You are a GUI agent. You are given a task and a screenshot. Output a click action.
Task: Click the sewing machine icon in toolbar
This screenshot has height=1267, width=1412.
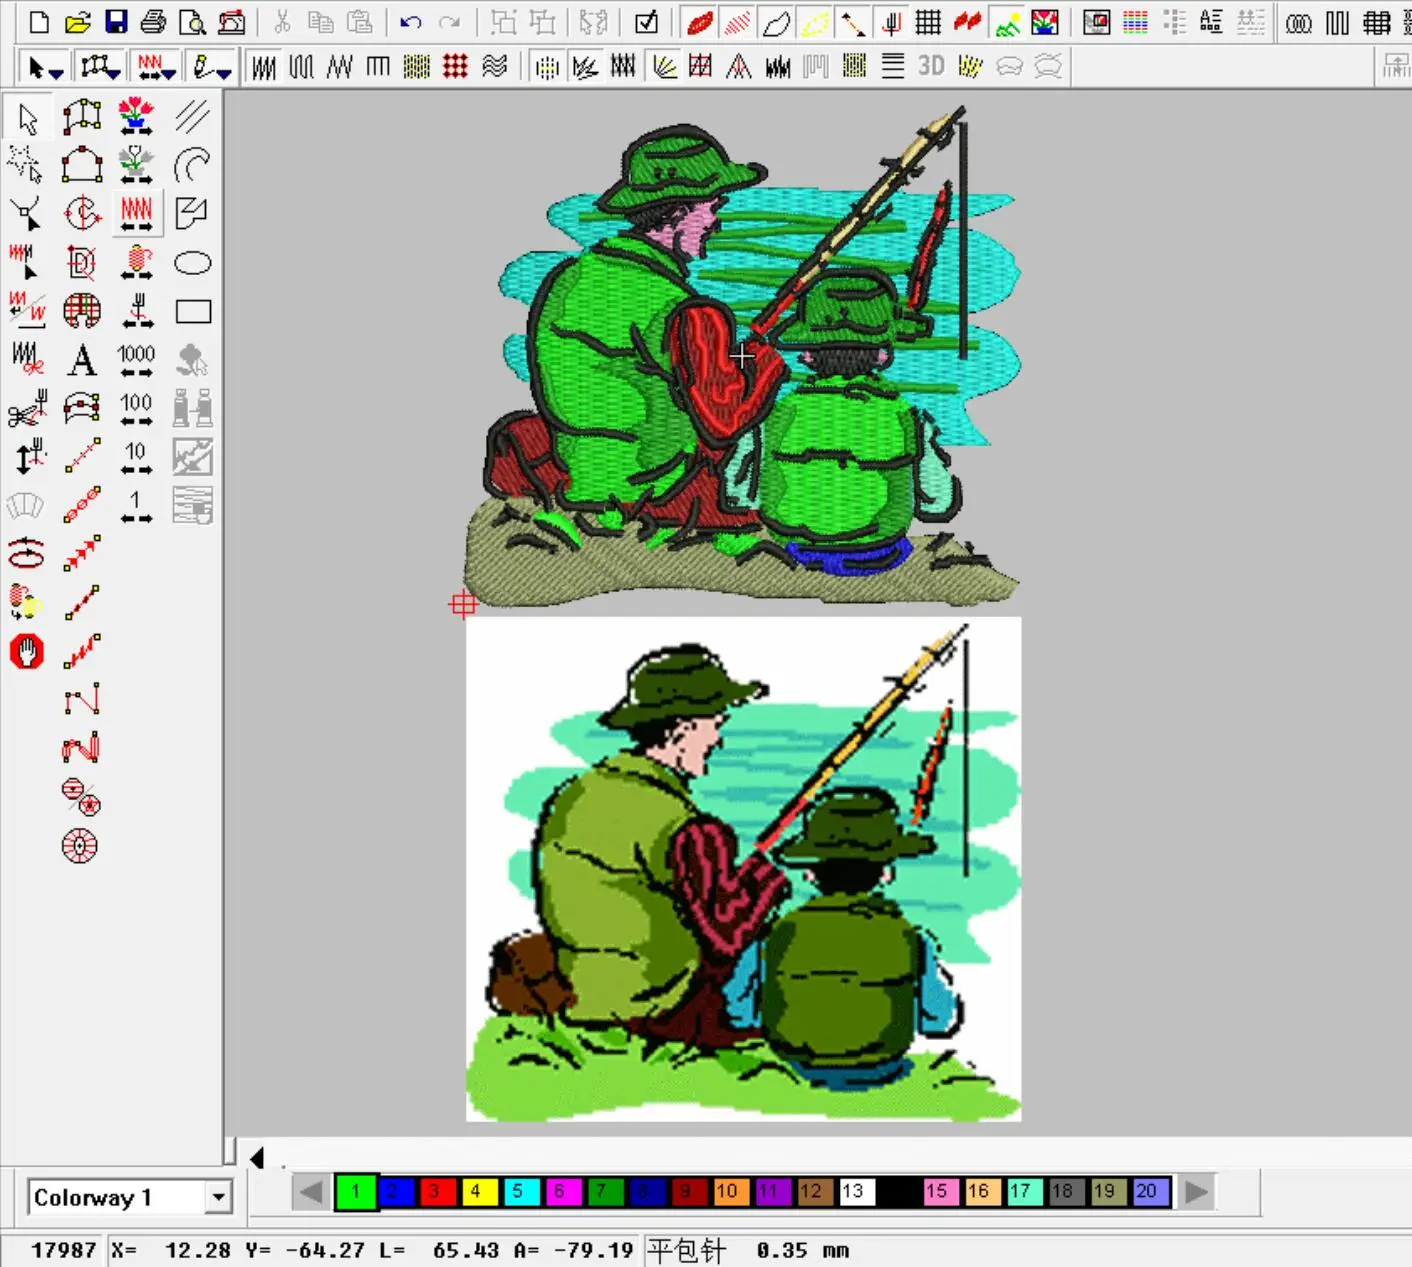(232, 22)
